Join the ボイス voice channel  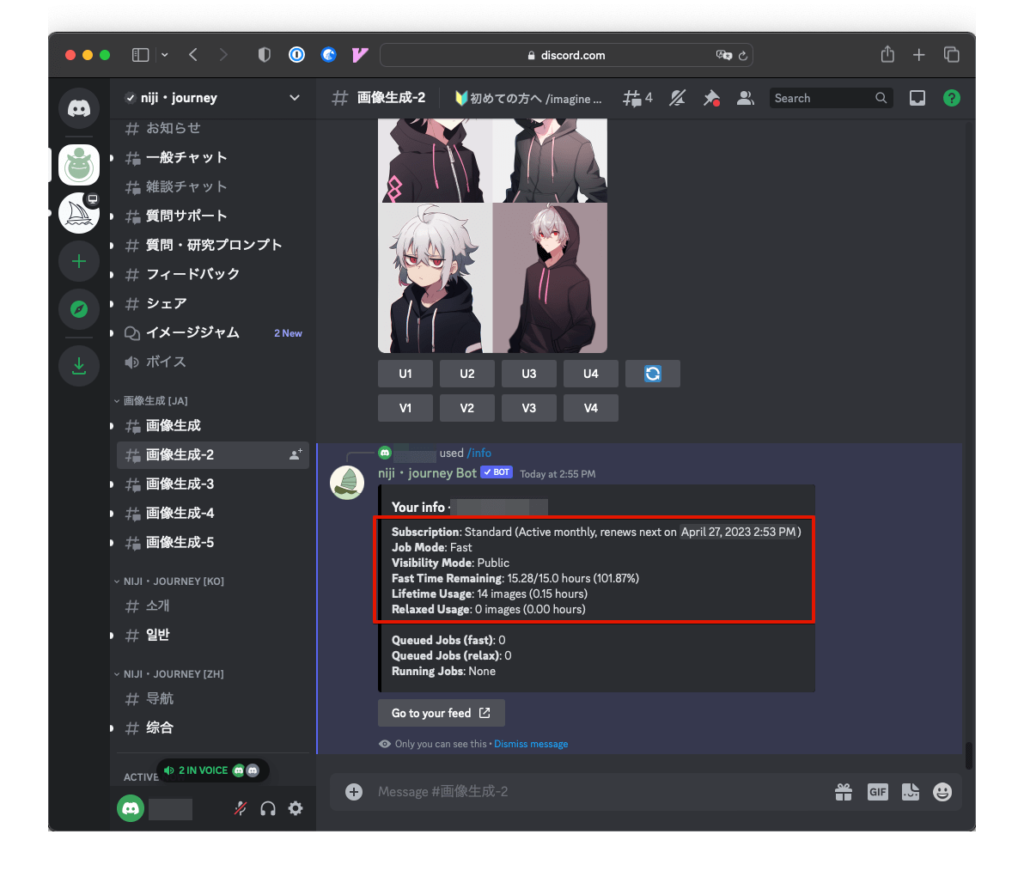pyautogui.click(x=213, y=362)
